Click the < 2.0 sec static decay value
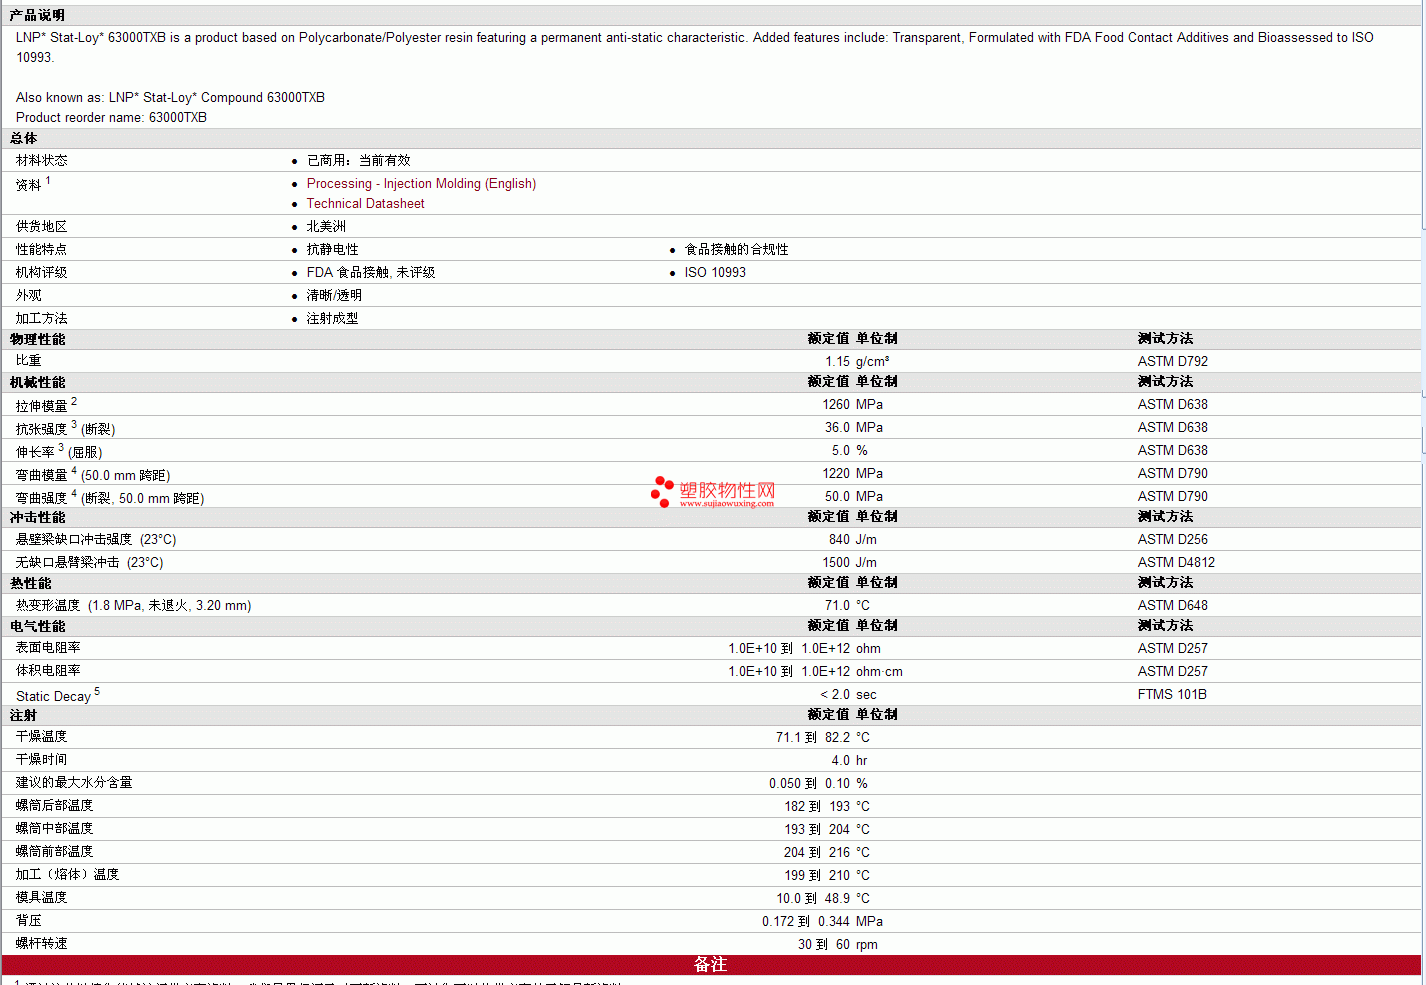This screenshot has width=1426, height=985. point(848,695)
